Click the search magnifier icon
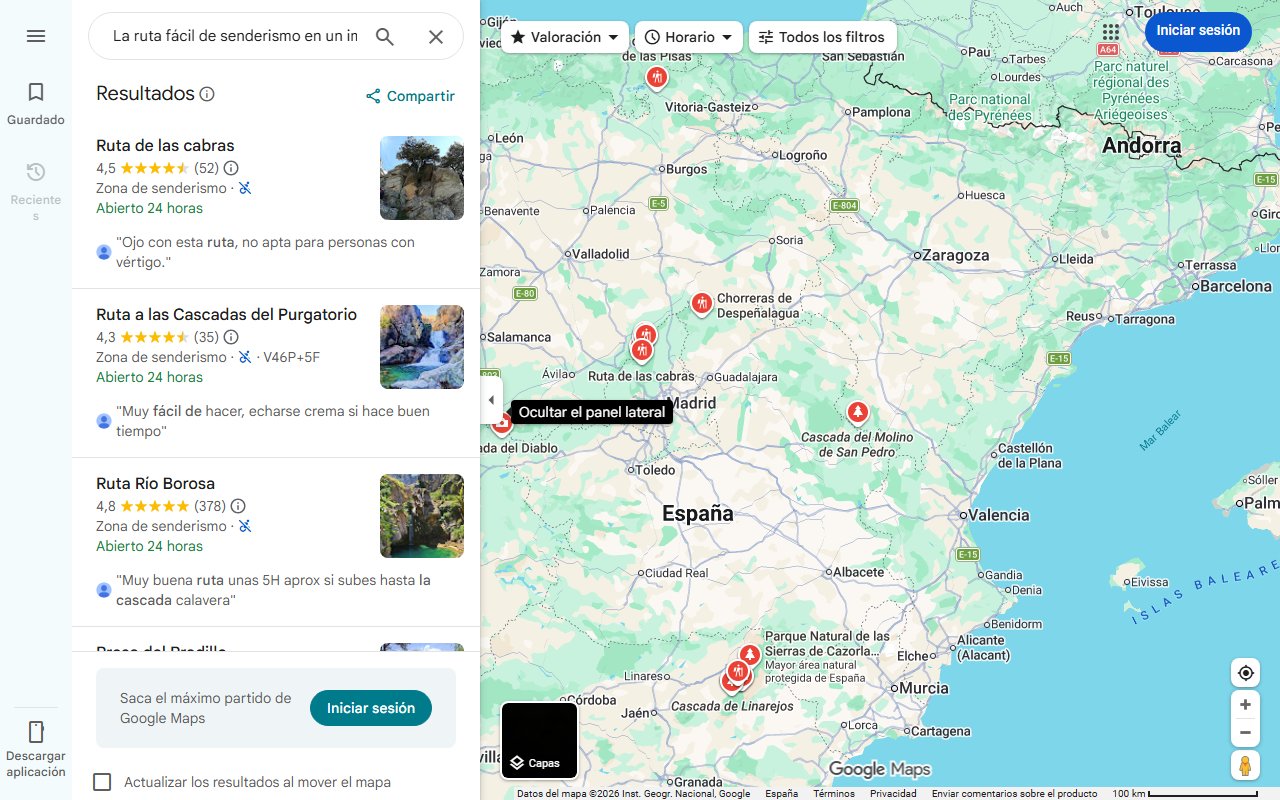Screen dimensions: 1280x800 tap(385, 35)
